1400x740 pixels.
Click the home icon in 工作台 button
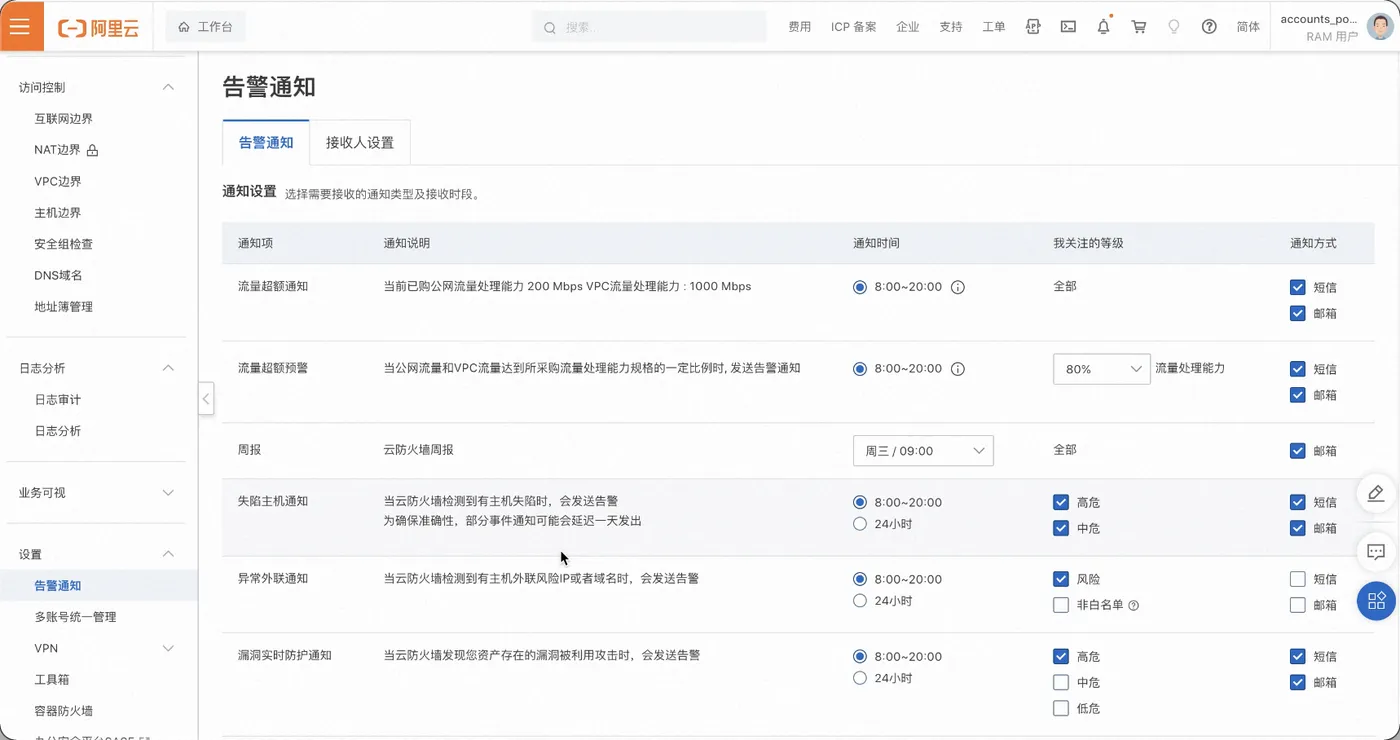coord(184,27)
